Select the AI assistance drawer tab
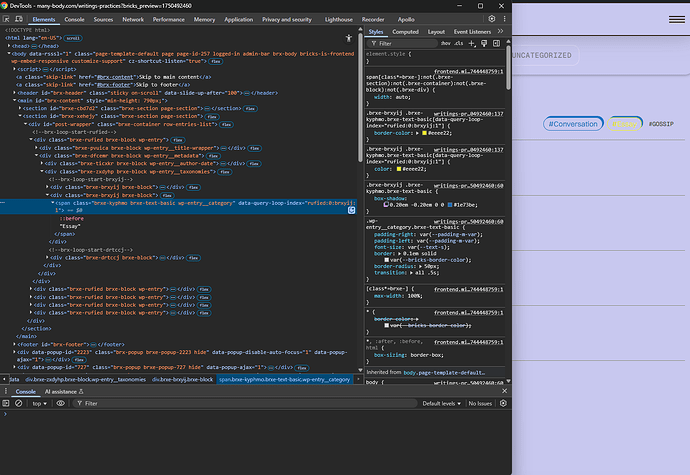 pos(64,391)
